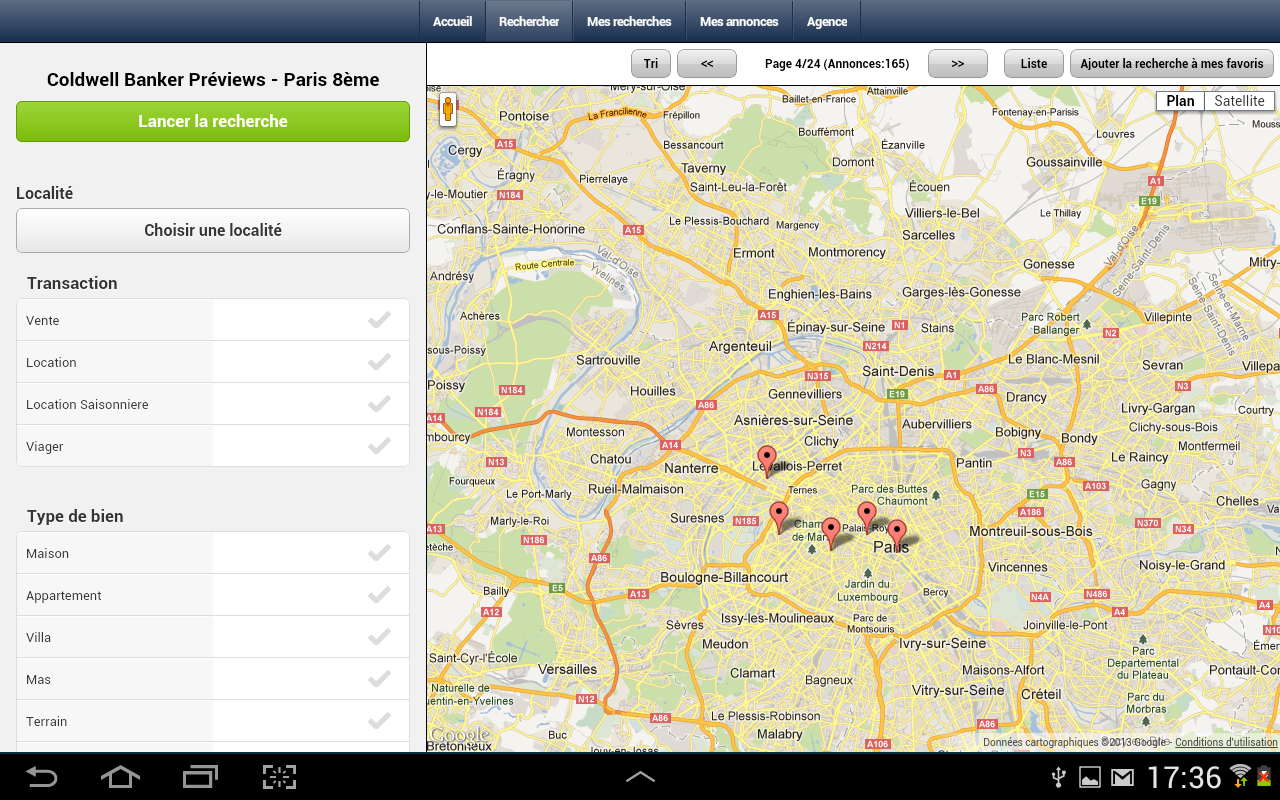Open Conditions d'utilisation link

click(1226, 742)
